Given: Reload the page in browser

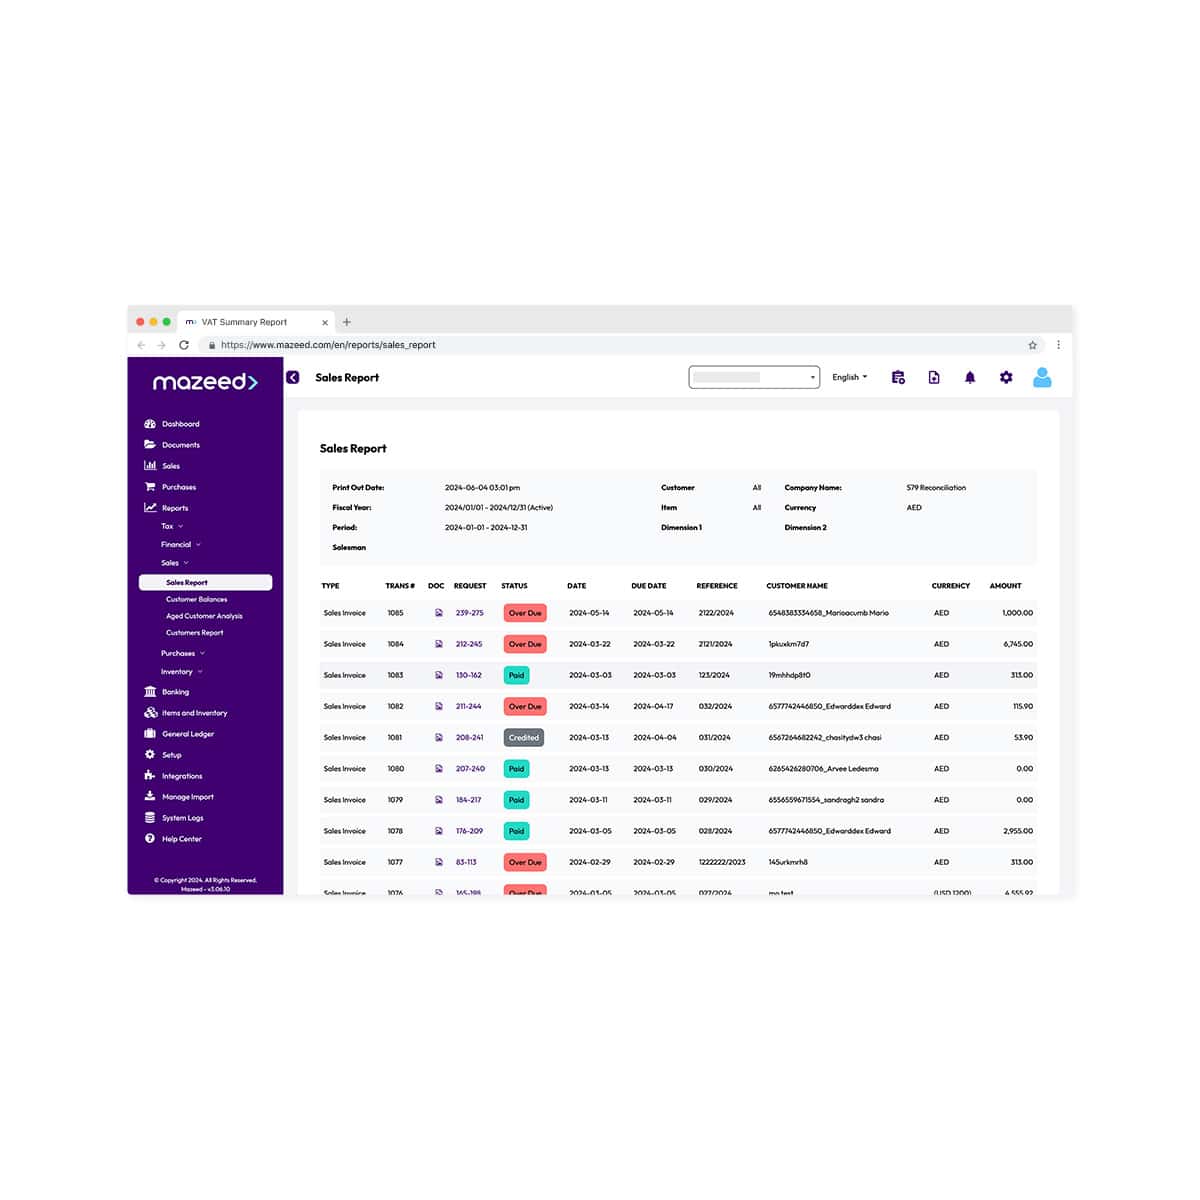Looking at the screenshot, I should point(184,345).
